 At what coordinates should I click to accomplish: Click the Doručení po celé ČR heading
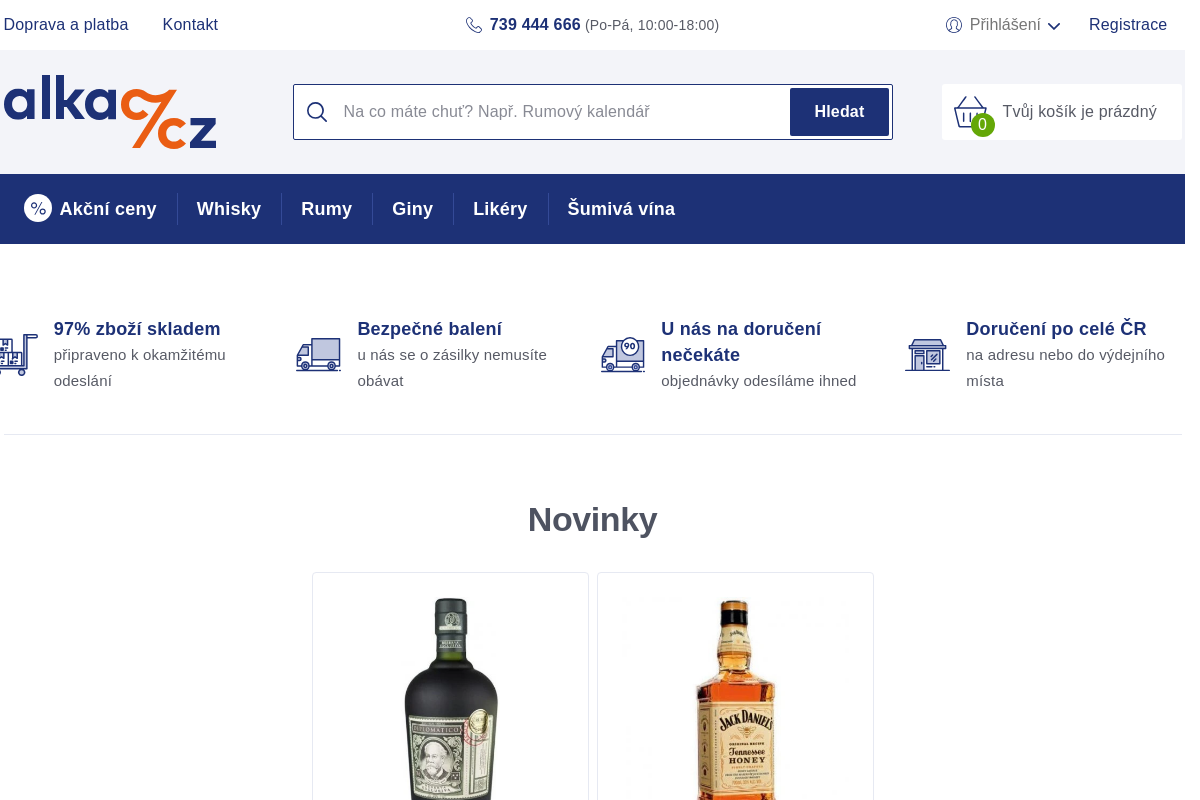tap(1056, 329)
